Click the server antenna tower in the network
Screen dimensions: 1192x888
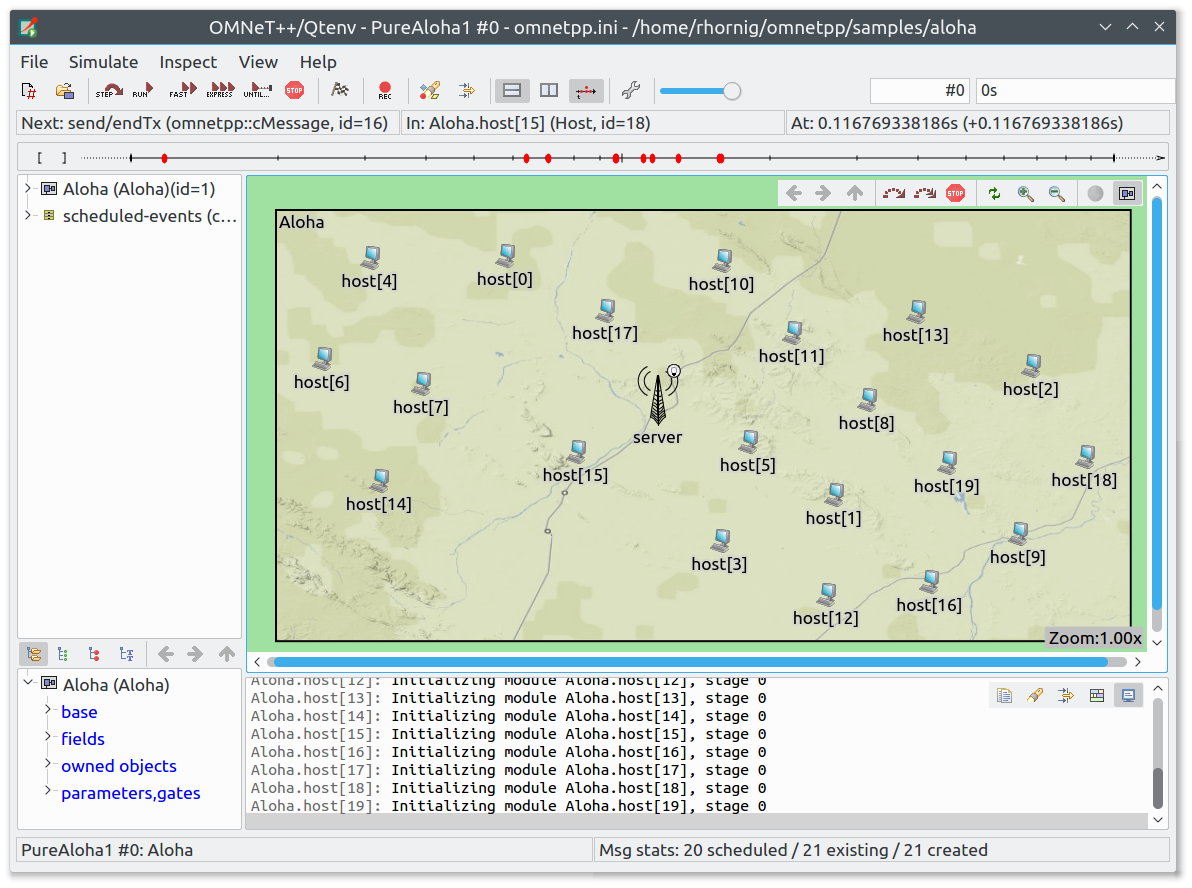[658, 395]
